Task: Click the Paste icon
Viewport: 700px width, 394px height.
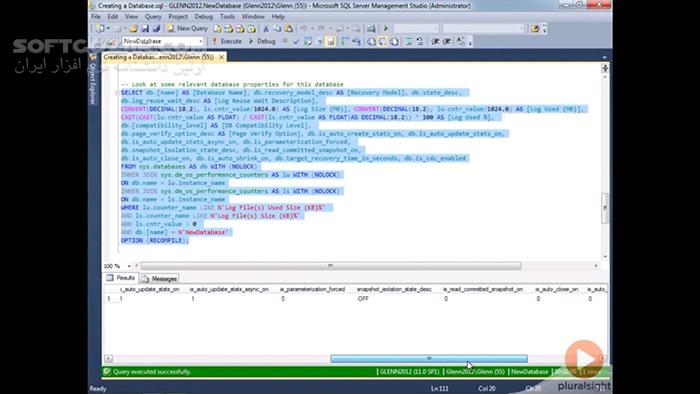Action: [289, 29]
